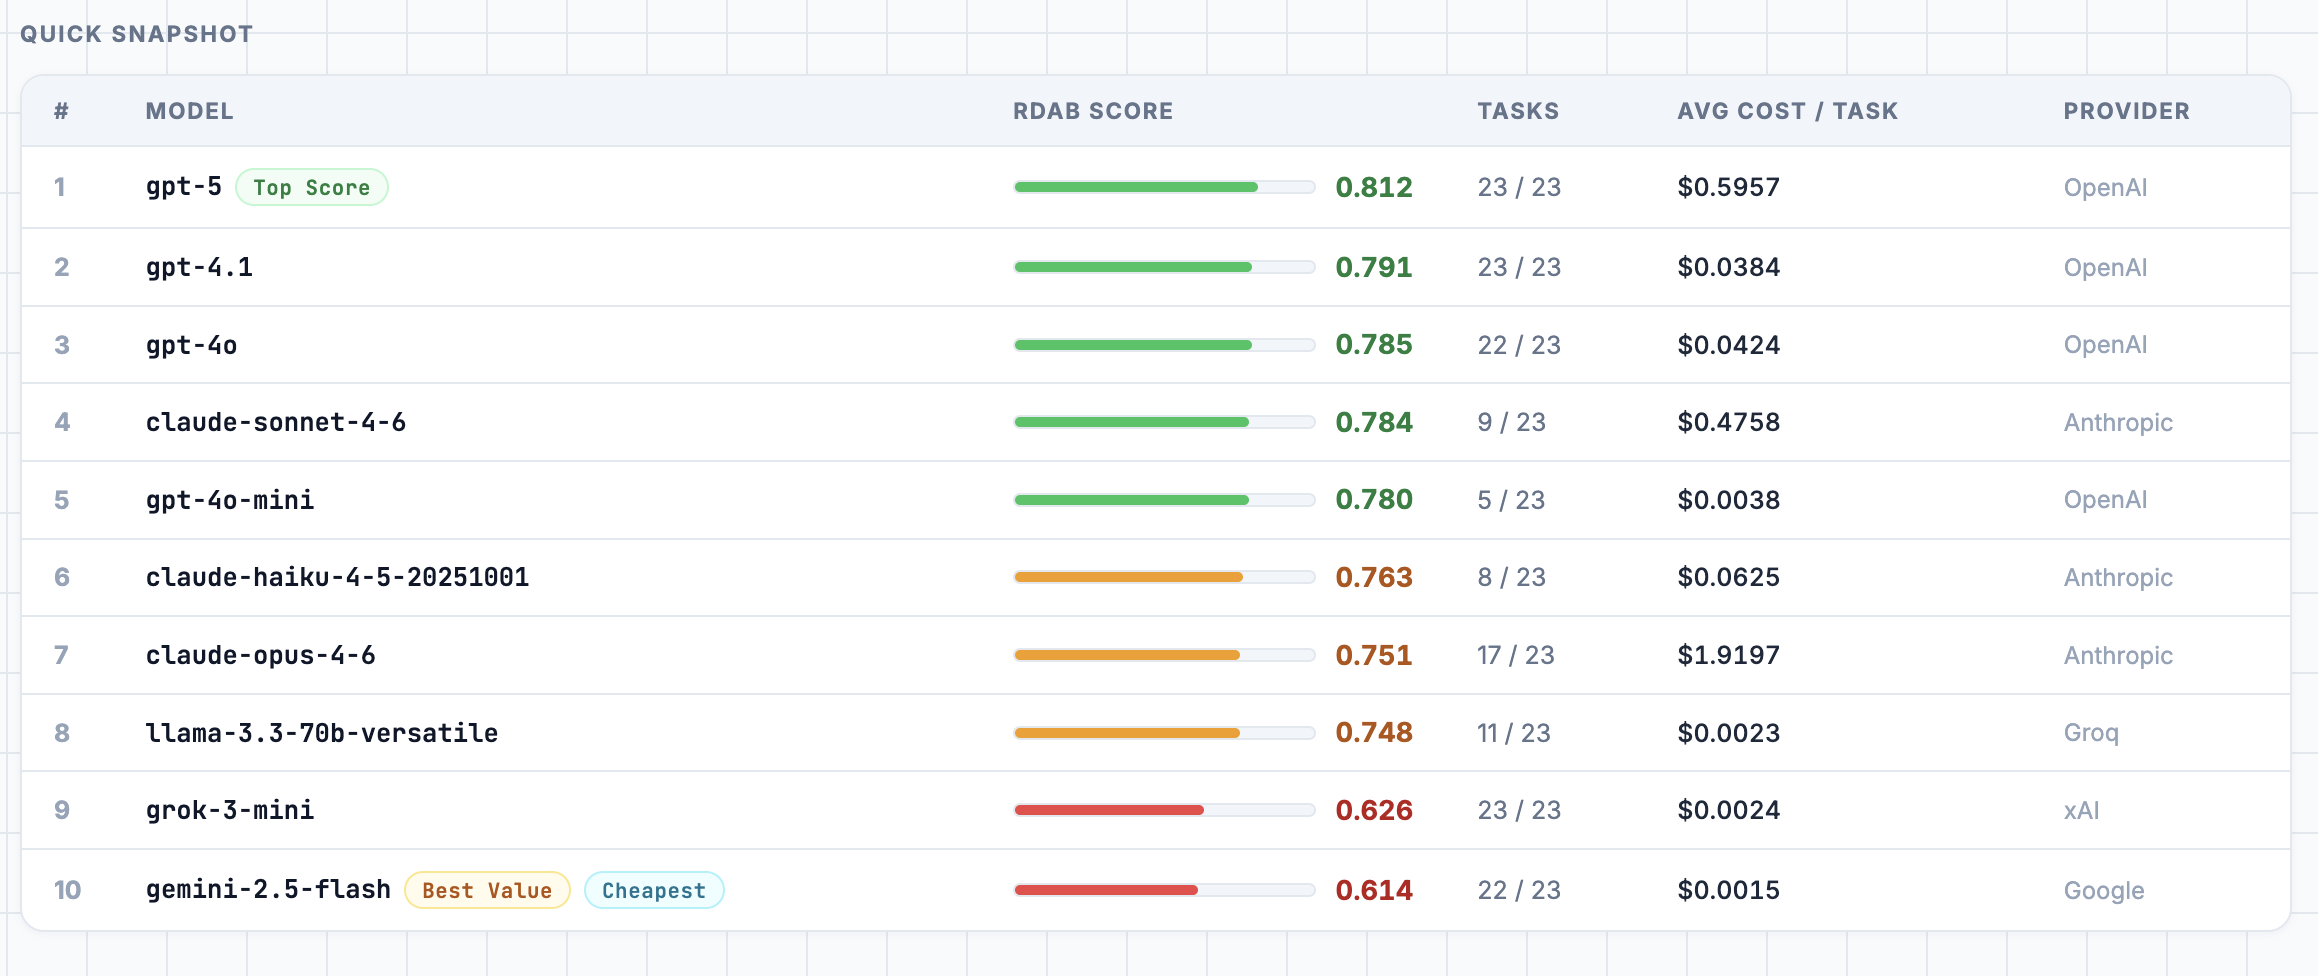2318x976 pixels.
Task: Select the claude-sonnet-4-6 model name
Action: [276, 422]
